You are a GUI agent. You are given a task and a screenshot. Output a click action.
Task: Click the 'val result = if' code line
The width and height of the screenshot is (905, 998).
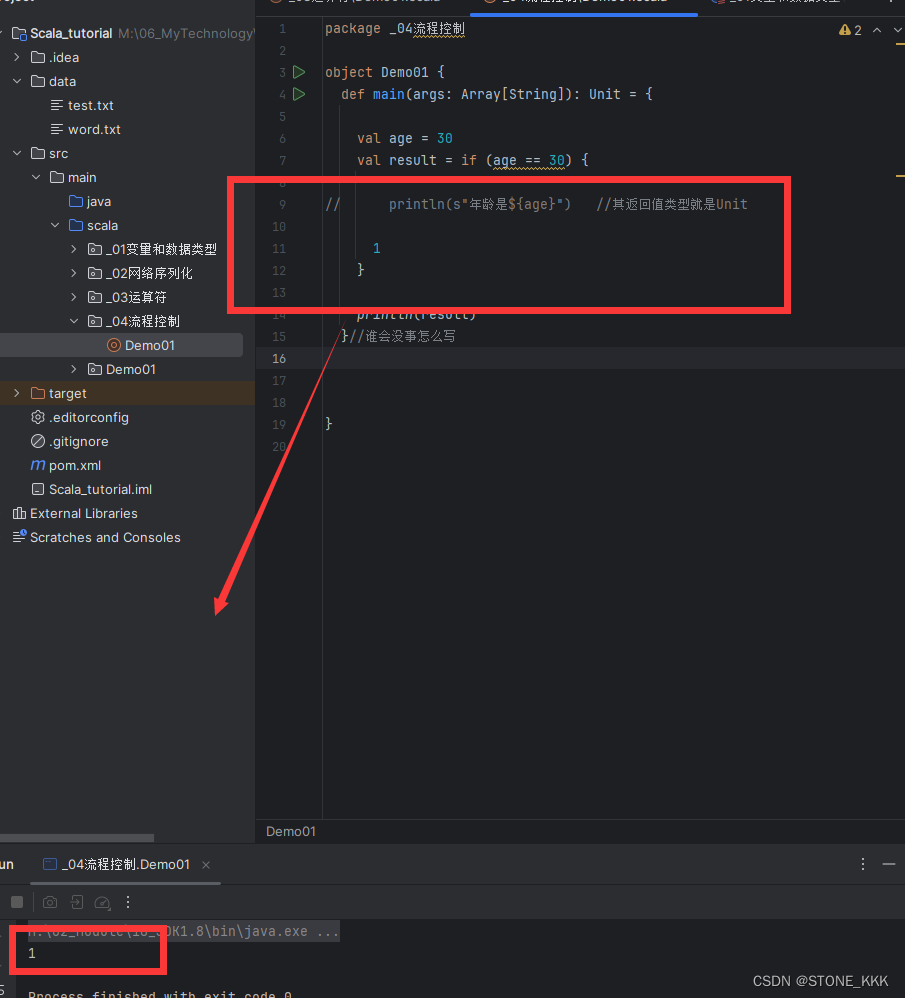point(472,160)
